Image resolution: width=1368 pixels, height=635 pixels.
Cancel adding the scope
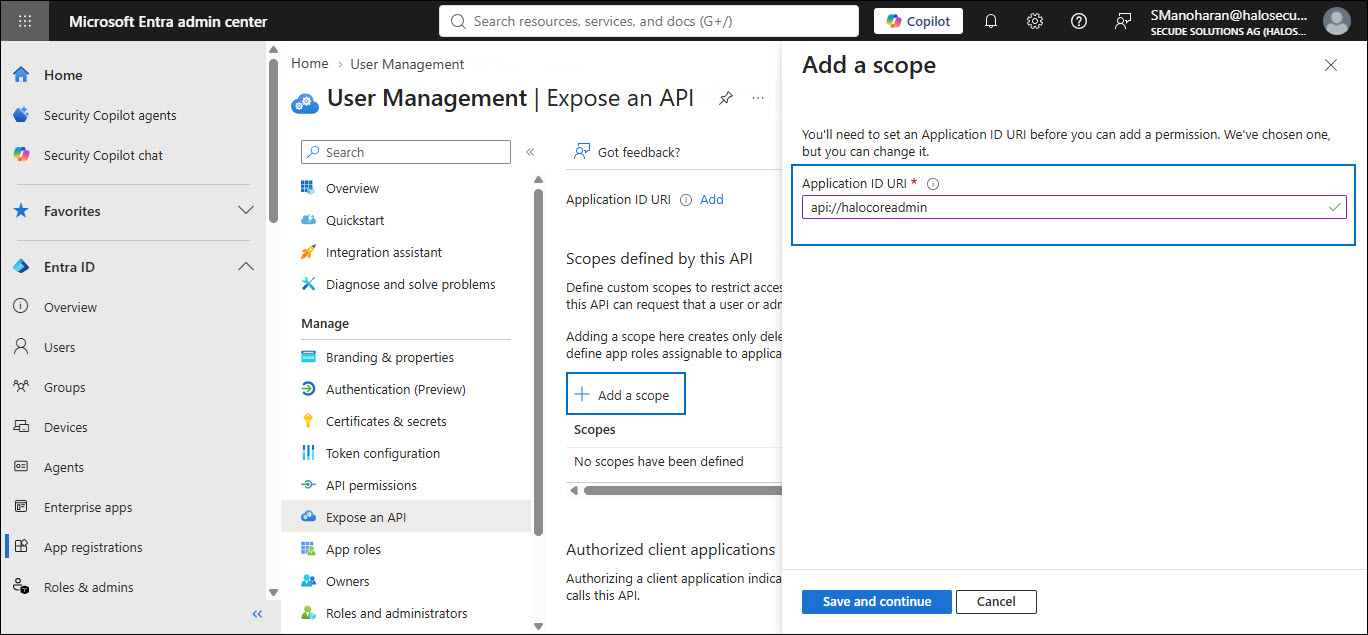(996, 601)
